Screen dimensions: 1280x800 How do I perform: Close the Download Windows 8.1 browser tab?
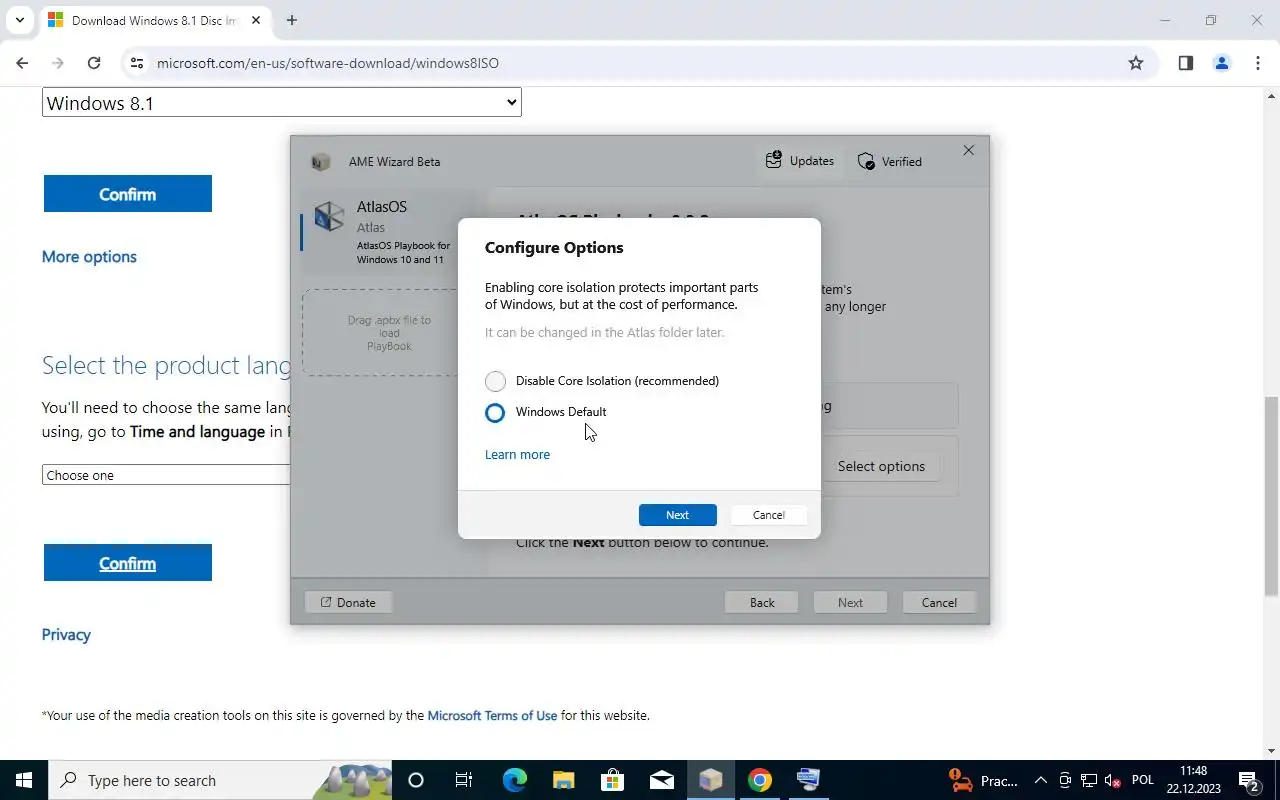(255, 20)
